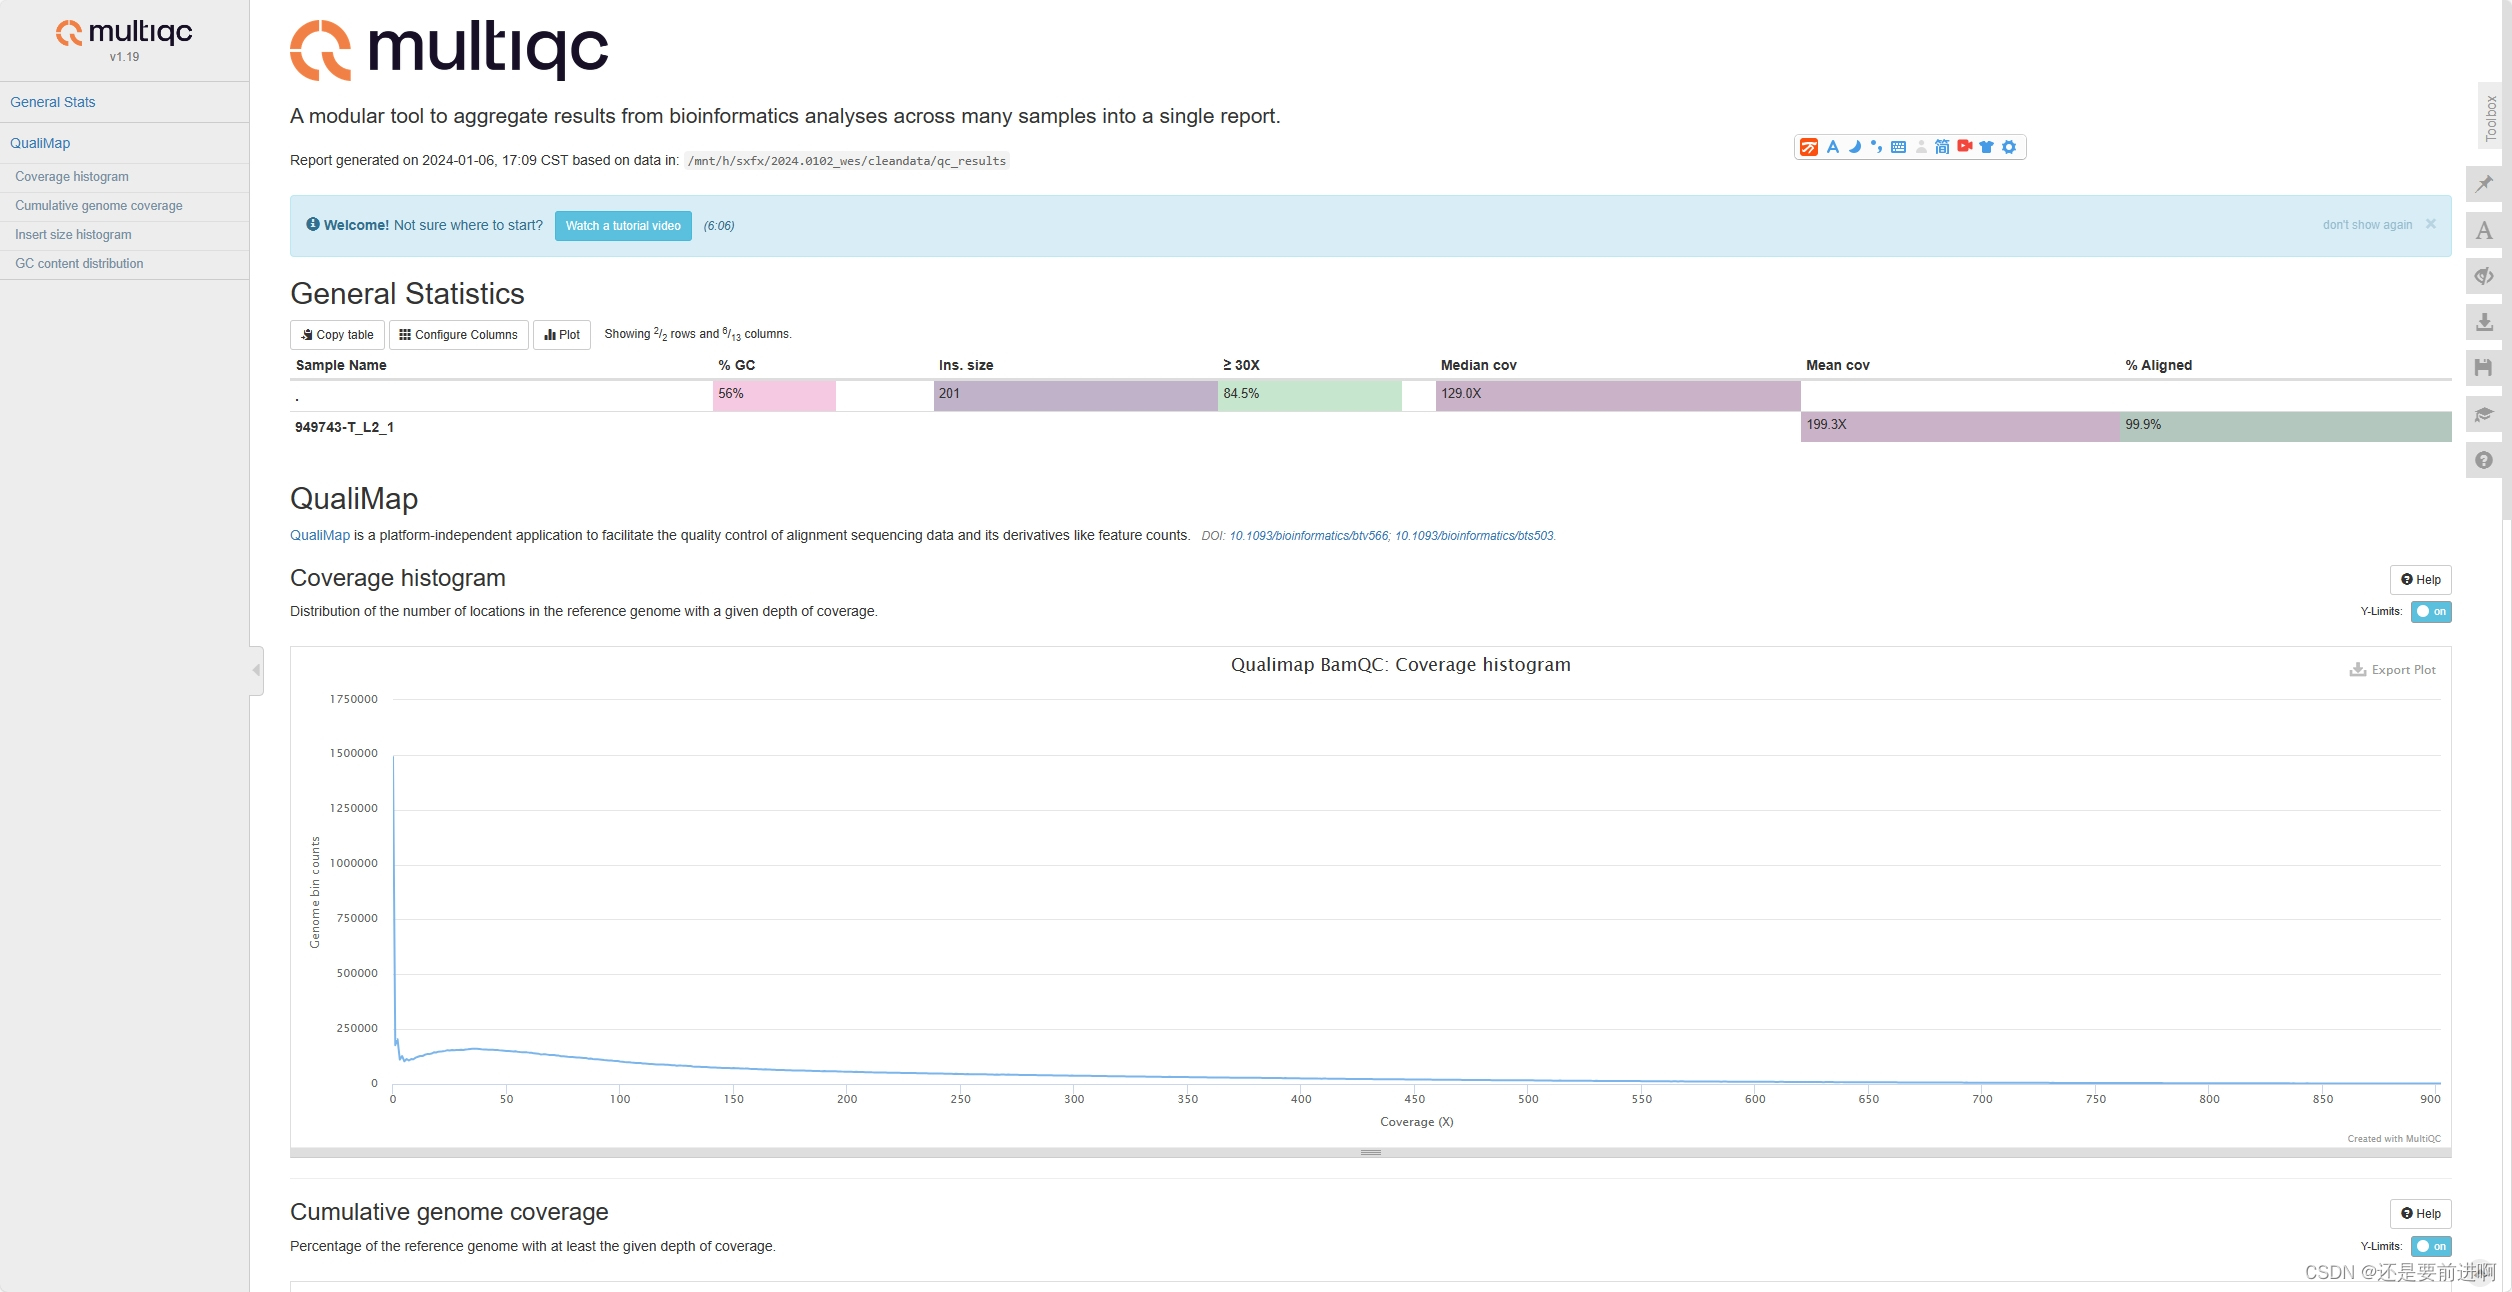Toggle the IME punctuation mode icon

[1876, 147]
